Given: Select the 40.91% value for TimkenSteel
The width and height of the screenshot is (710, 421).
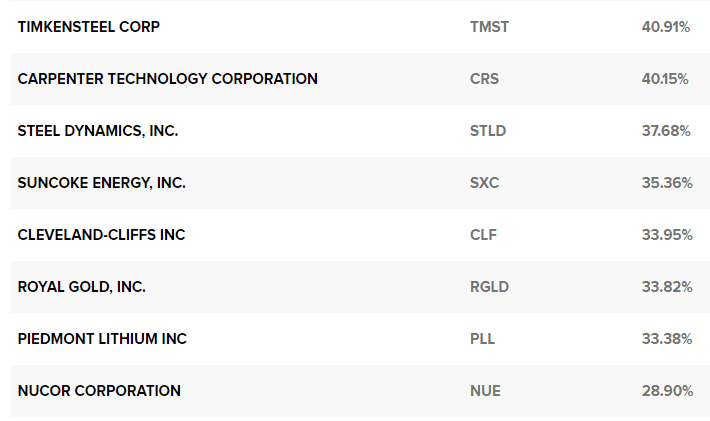Looking at the screenshot, I should point(666,27).
